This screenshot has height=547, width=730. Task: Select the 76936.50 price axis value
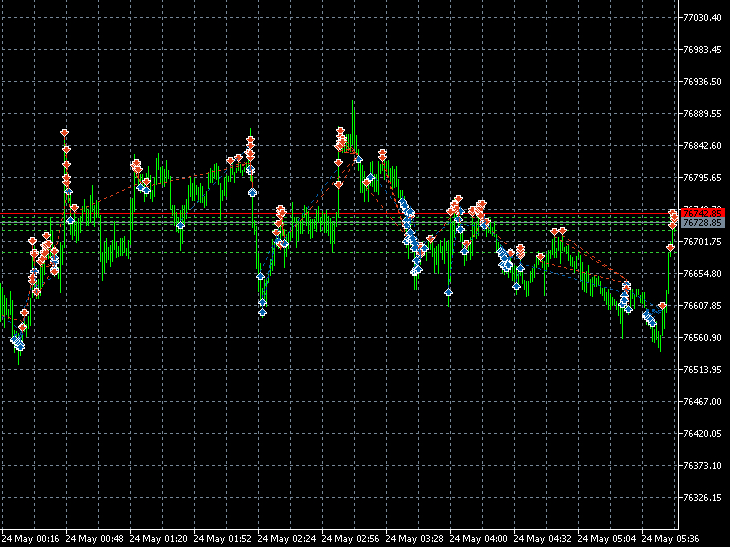pos(702,81)
